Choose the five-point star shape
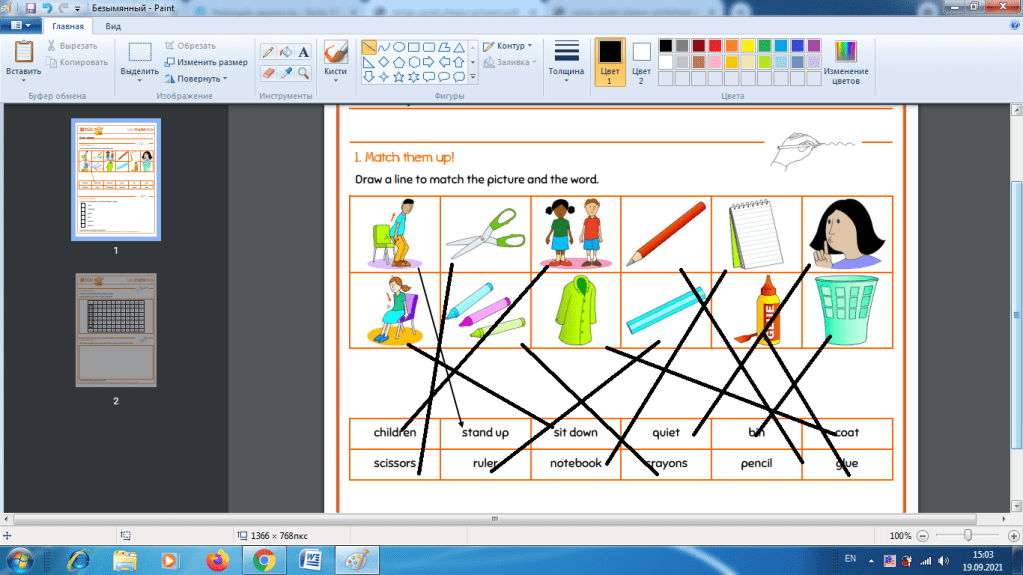Viewport: 1023px width, 575px height. tap(398, 76)
